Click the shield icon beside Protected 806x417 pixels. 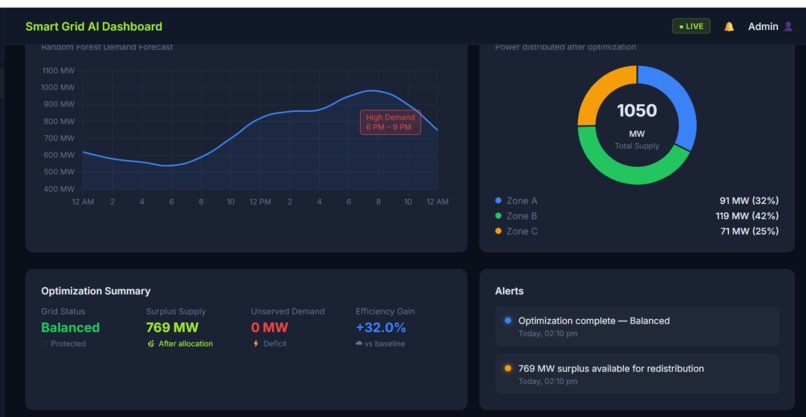click(45, 344)
